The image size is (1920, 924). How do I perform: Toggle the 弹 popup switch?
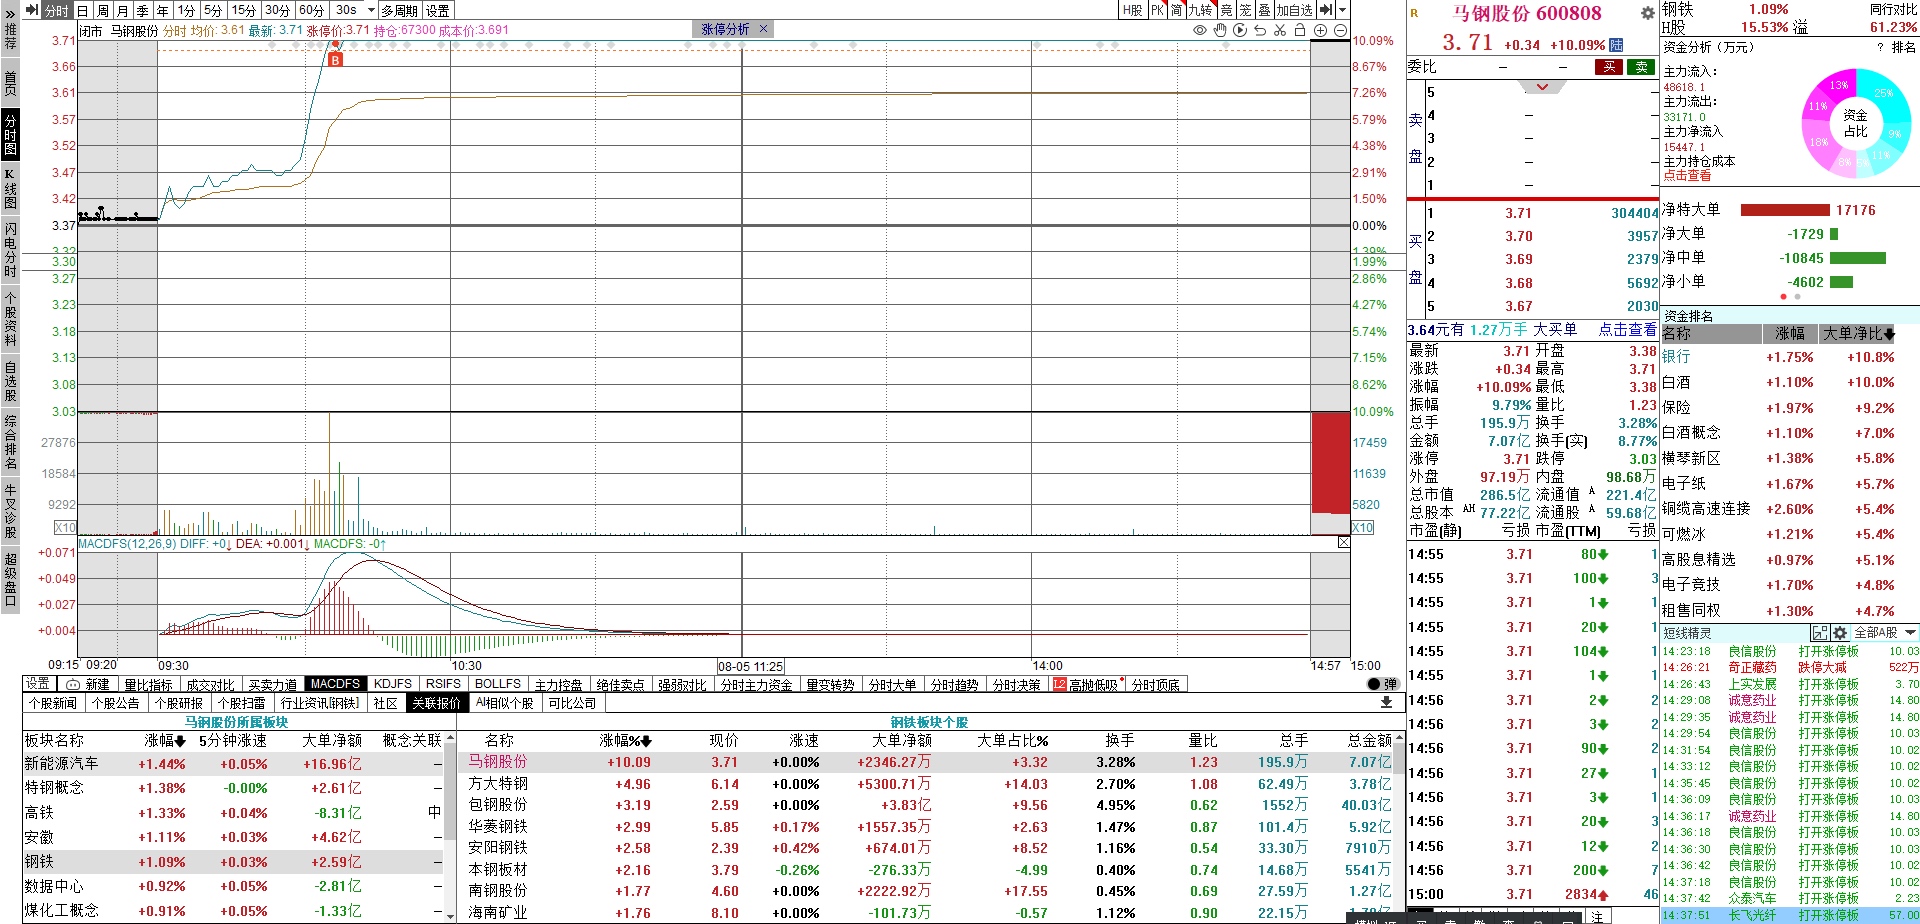coord(1382,685)
